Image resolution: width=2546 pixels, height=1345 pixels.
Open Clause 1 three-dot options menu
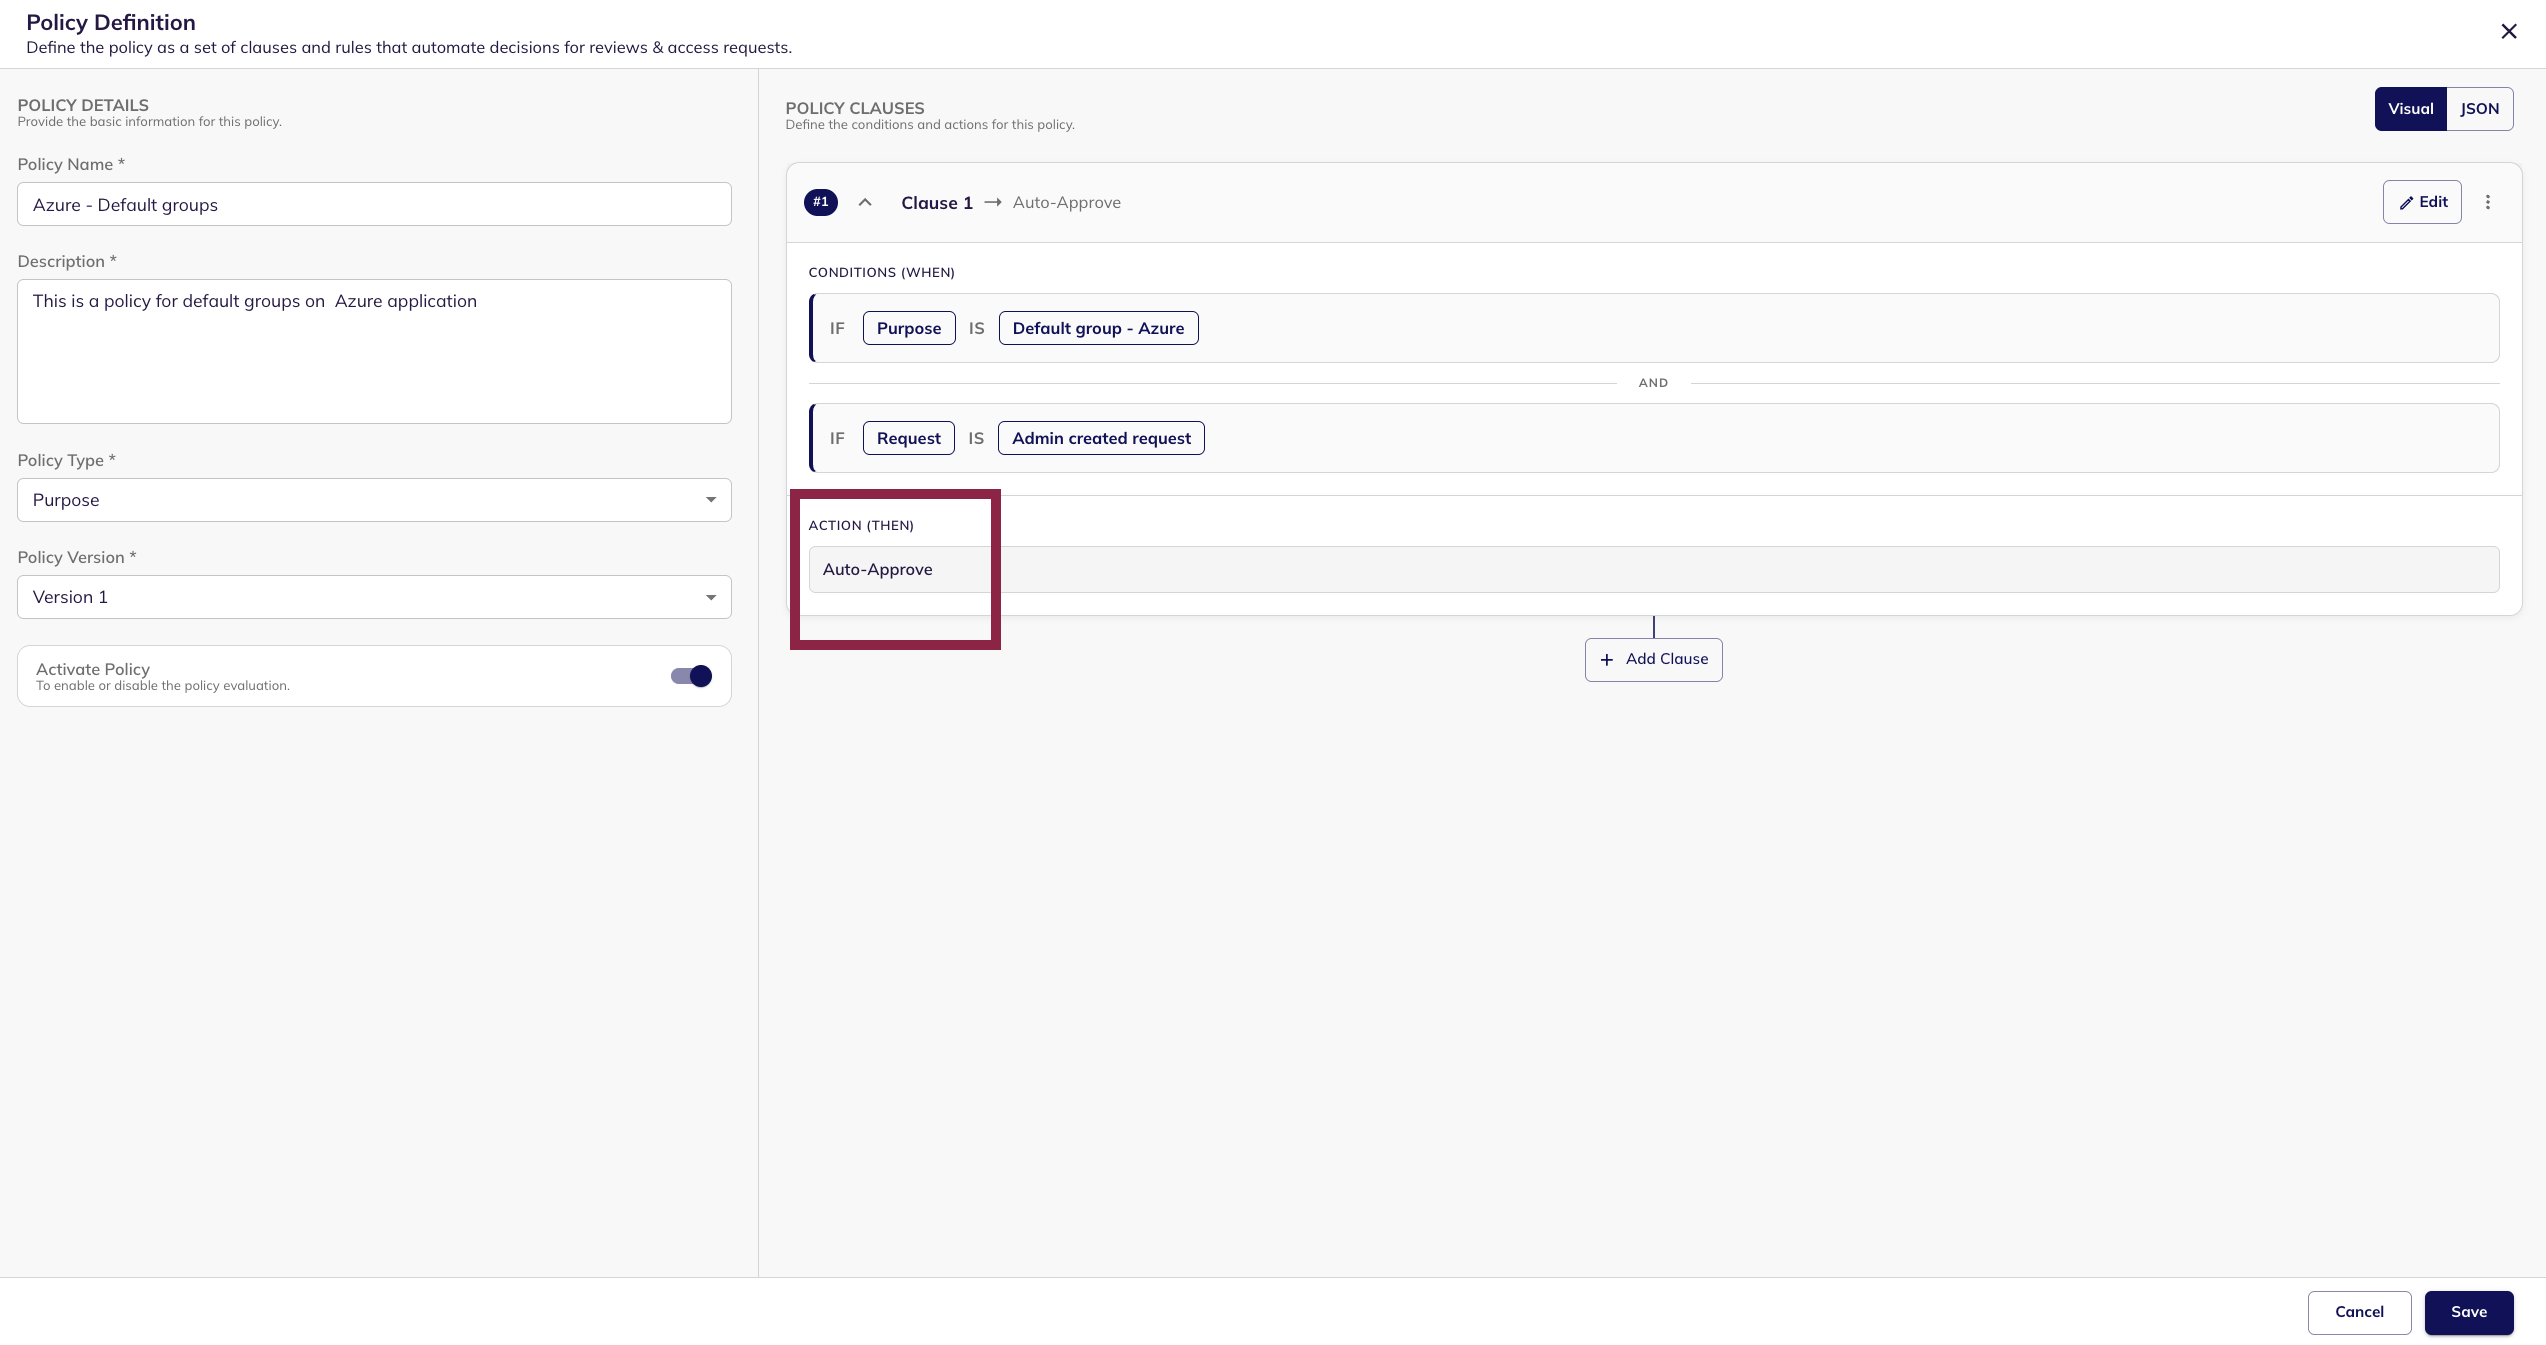[x=2488, y=202]
